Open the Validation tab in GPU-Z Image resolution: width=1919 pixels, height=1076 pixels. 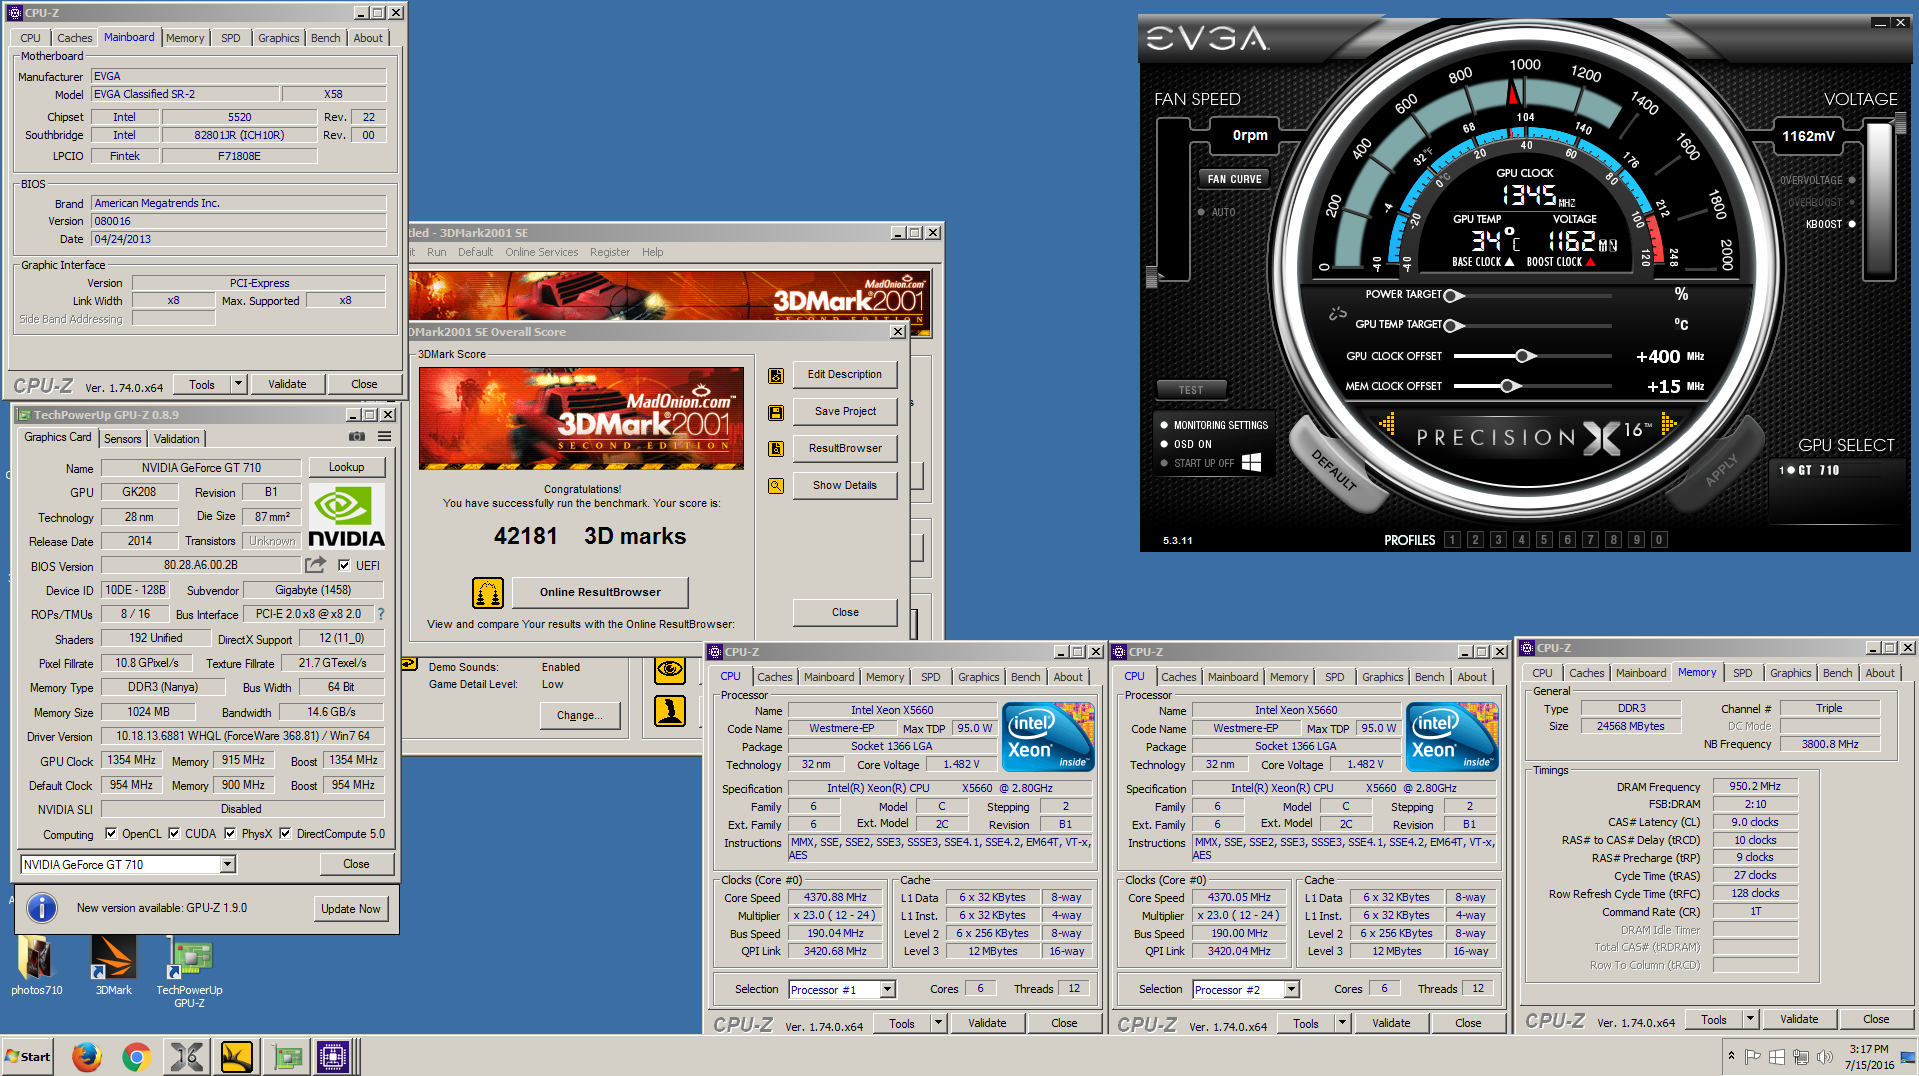tap(176, 439)
